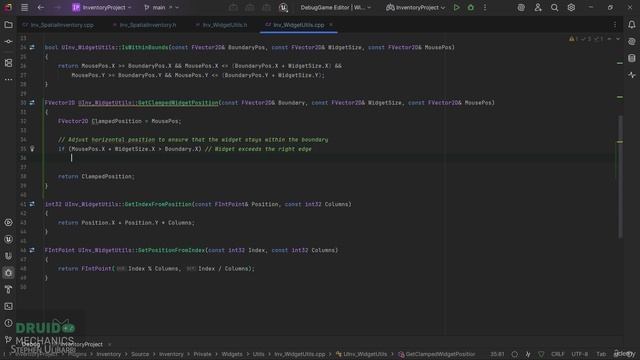
Task: Run the project with green play button
Action: [x=456, y=7]
